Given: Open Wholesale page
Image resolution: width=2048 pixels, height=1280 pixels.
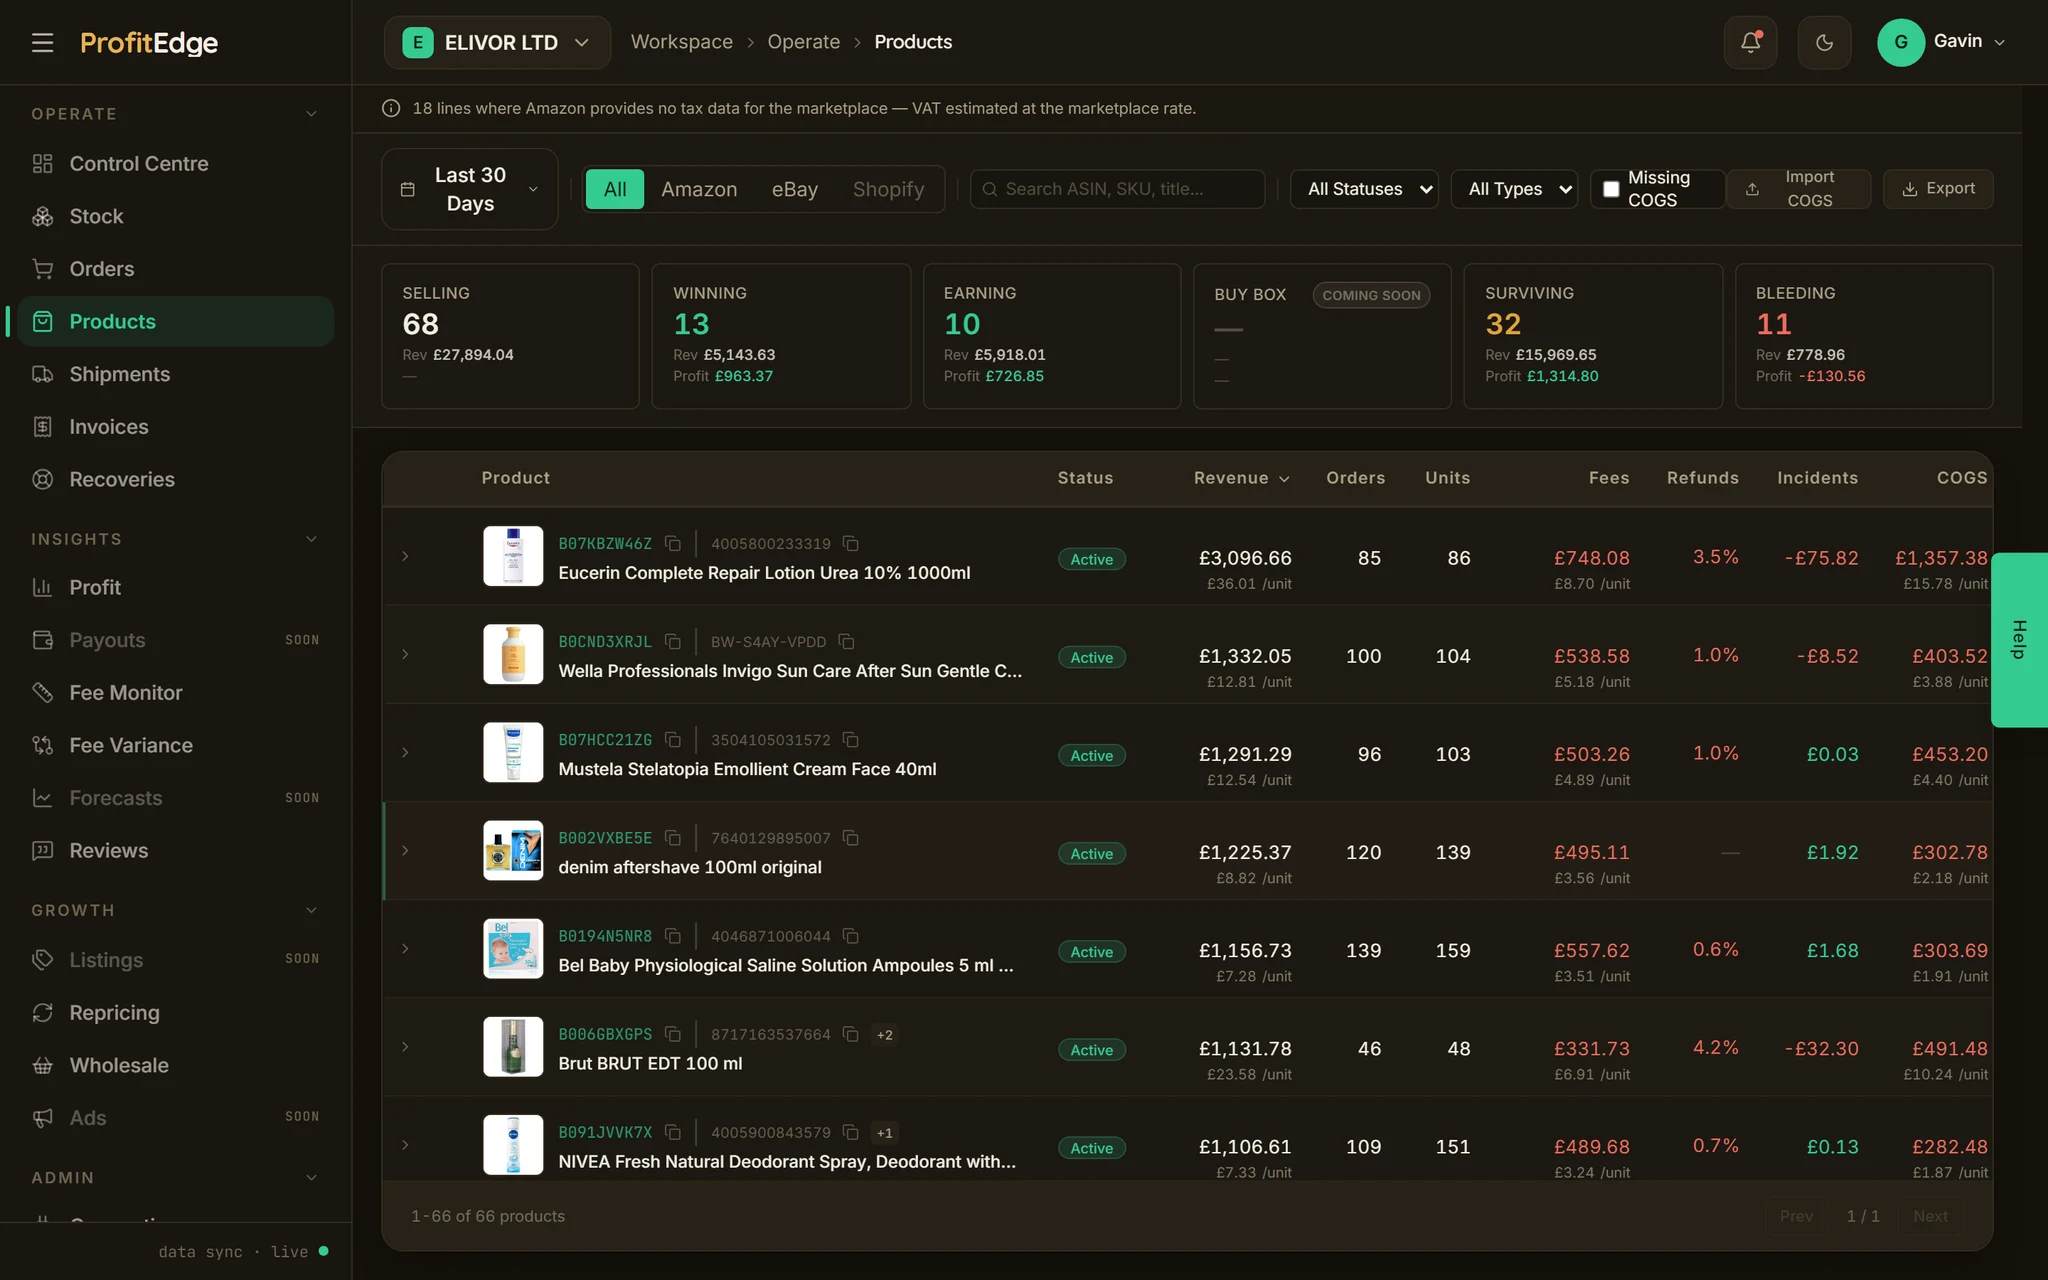Looking at the screenshot, I should pos(175,1065).
